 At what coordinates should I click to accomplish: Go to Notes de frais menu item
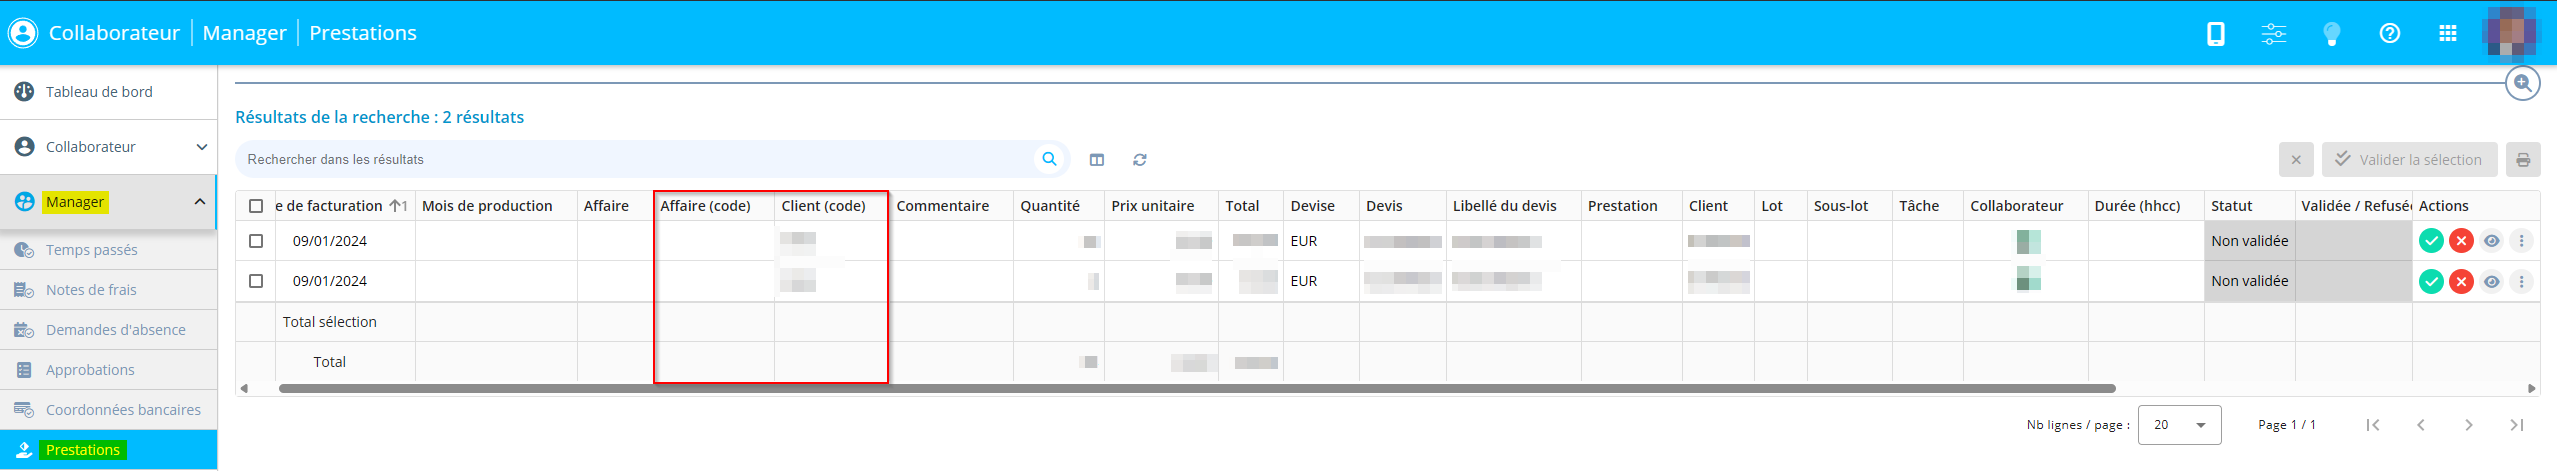coord(91,290)
